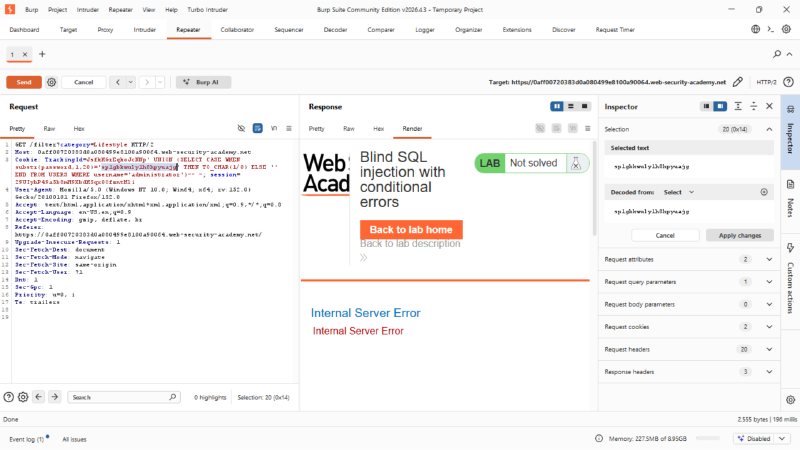Toggle hide non-printable characters in request
The image size is (800, 450).
[x=241, y=128]
